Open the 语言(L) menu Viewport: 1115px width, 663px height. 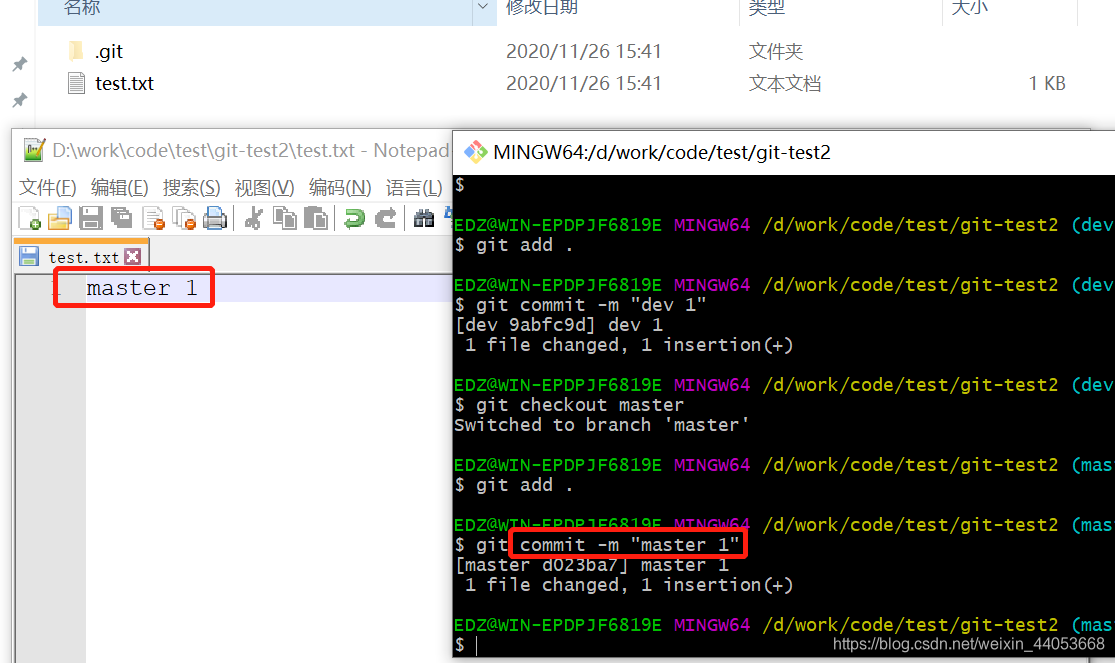click(x=414, y=188)
